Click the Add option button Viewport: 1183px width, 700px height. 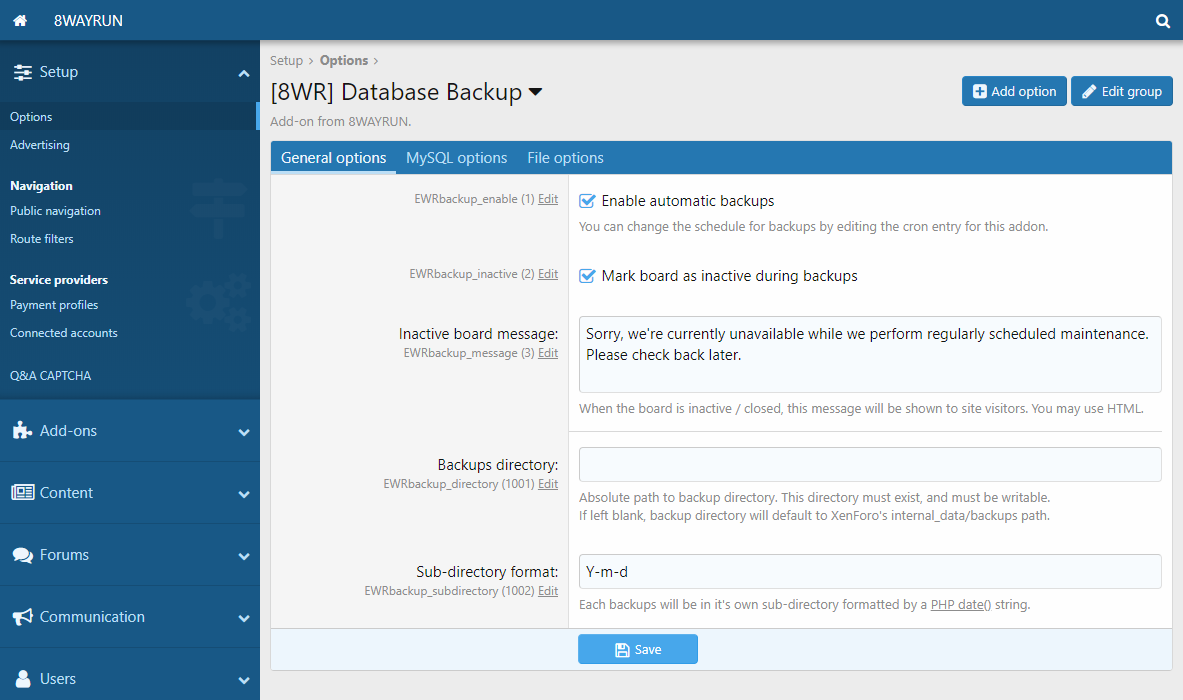[x=1014, y=91]
